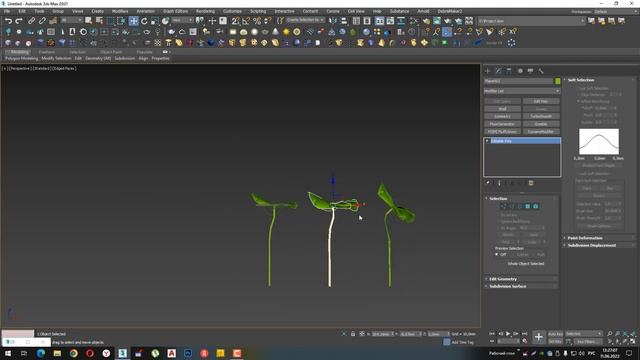Toggle Edge Distance checkbox

(x=579, y=95)
